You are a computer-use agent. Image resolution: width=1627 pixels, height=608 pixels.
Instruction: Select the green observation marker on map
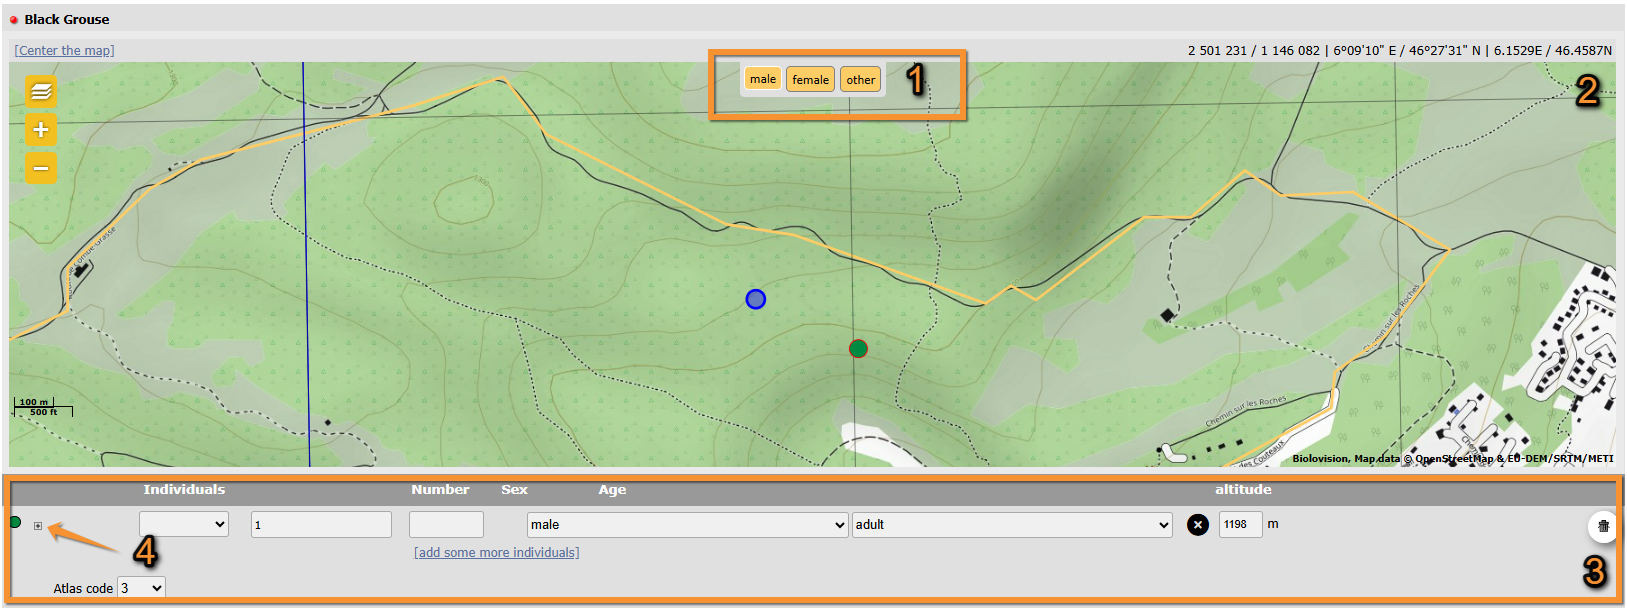(858, 349)
